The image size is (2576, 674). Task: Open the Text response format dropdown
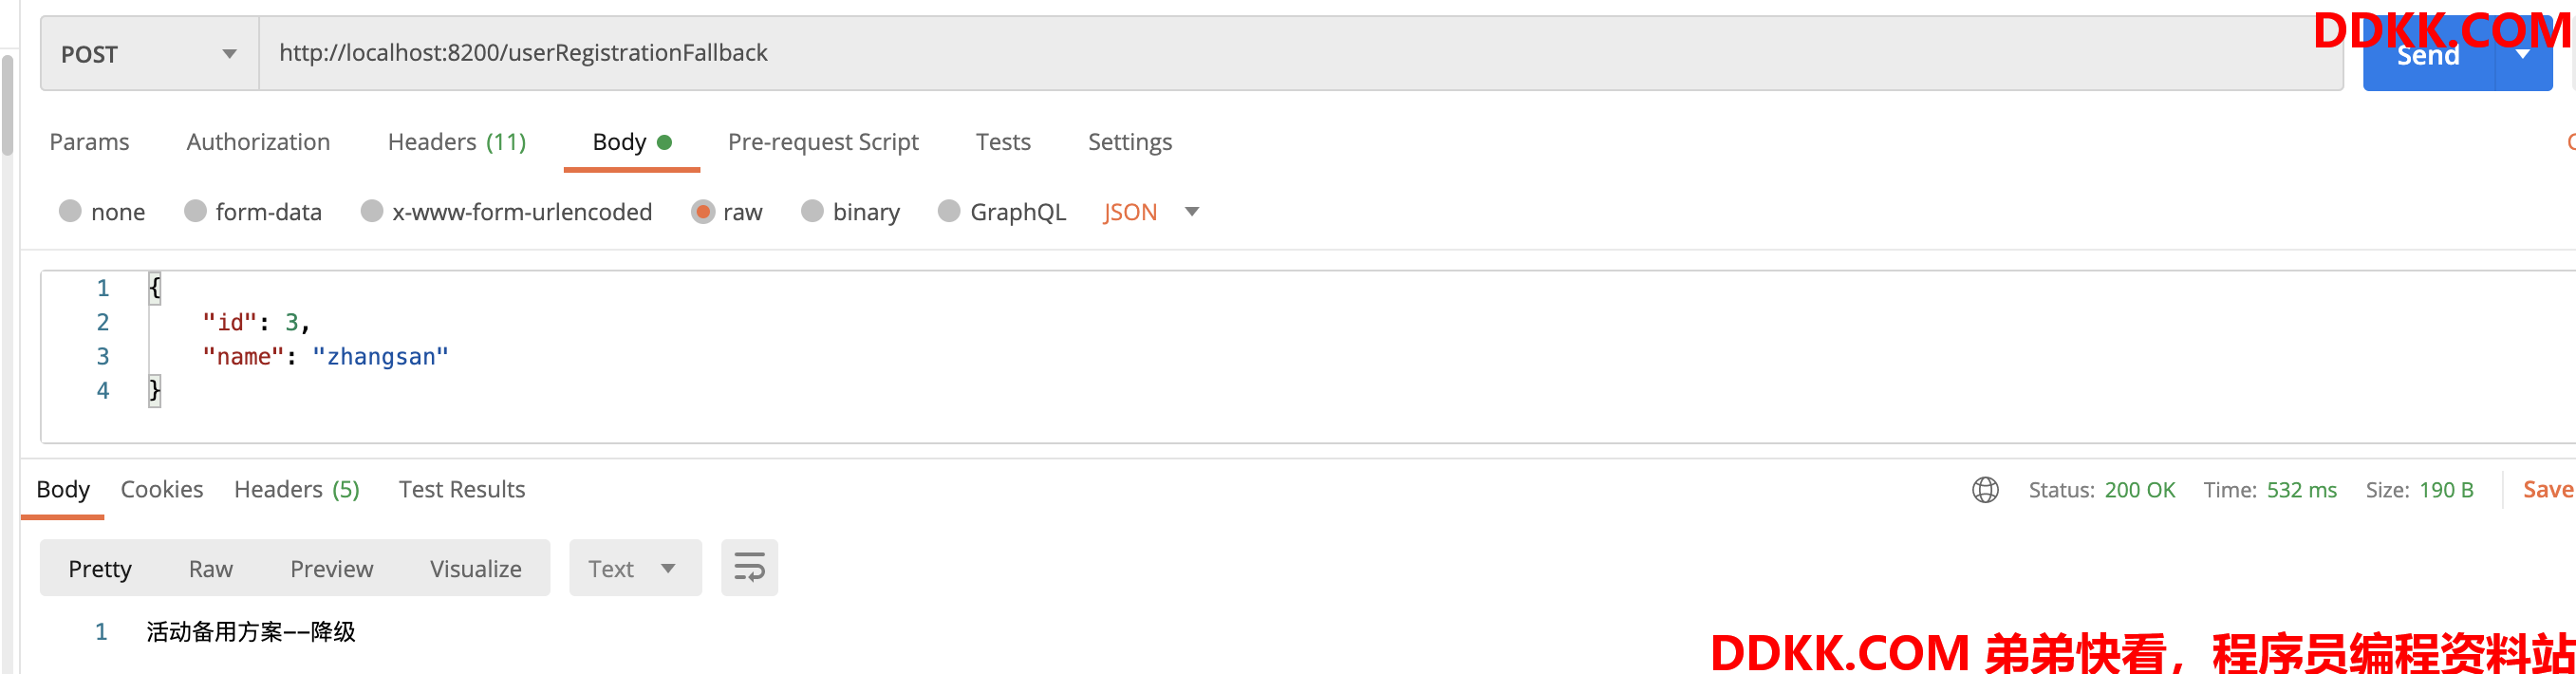tap(635, 568)
